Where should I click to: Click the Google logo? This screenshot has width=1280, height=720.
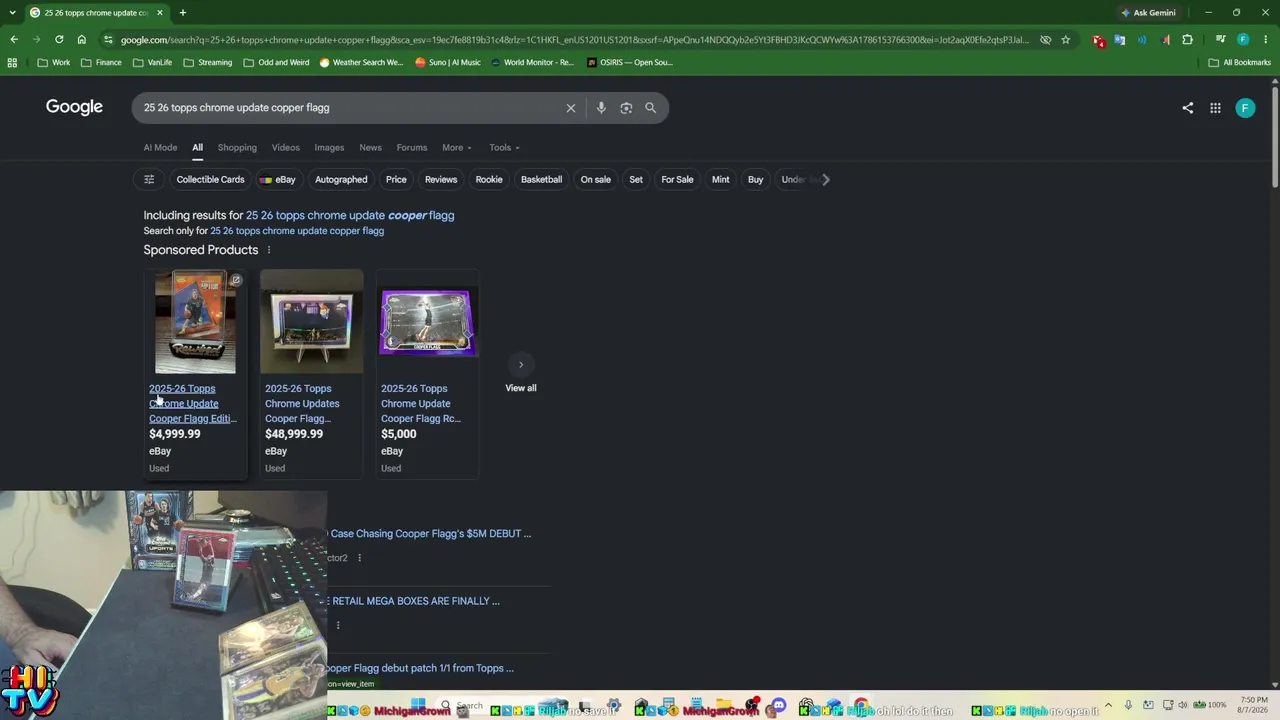coord(74,107)
